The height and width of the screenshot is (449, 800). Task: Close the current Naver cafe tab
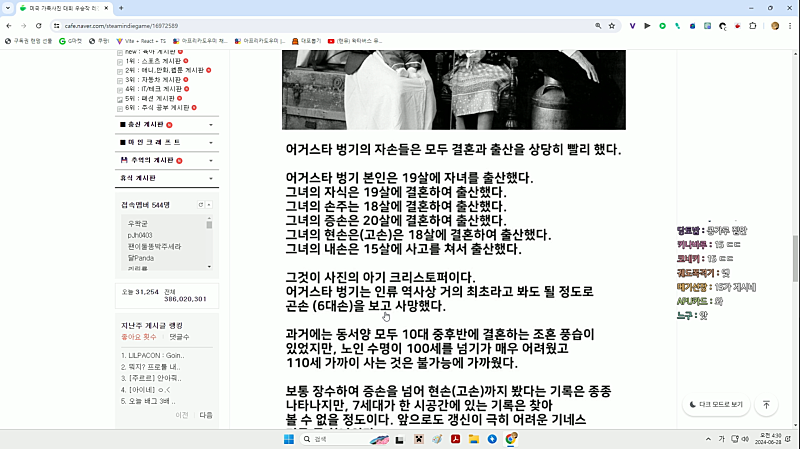(106, 8)
